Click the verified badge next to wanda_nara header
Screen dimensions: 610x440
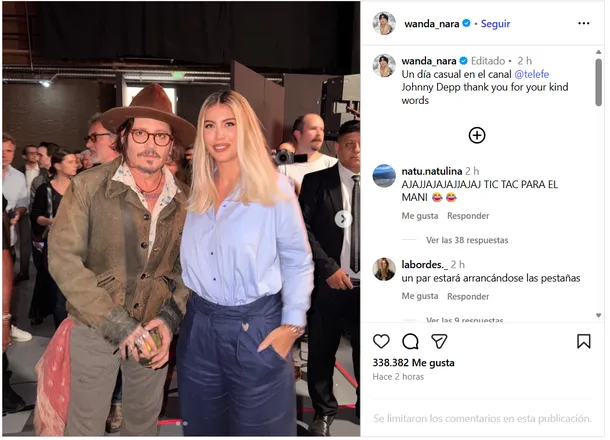pyautogui.click(x=466, y=23)
